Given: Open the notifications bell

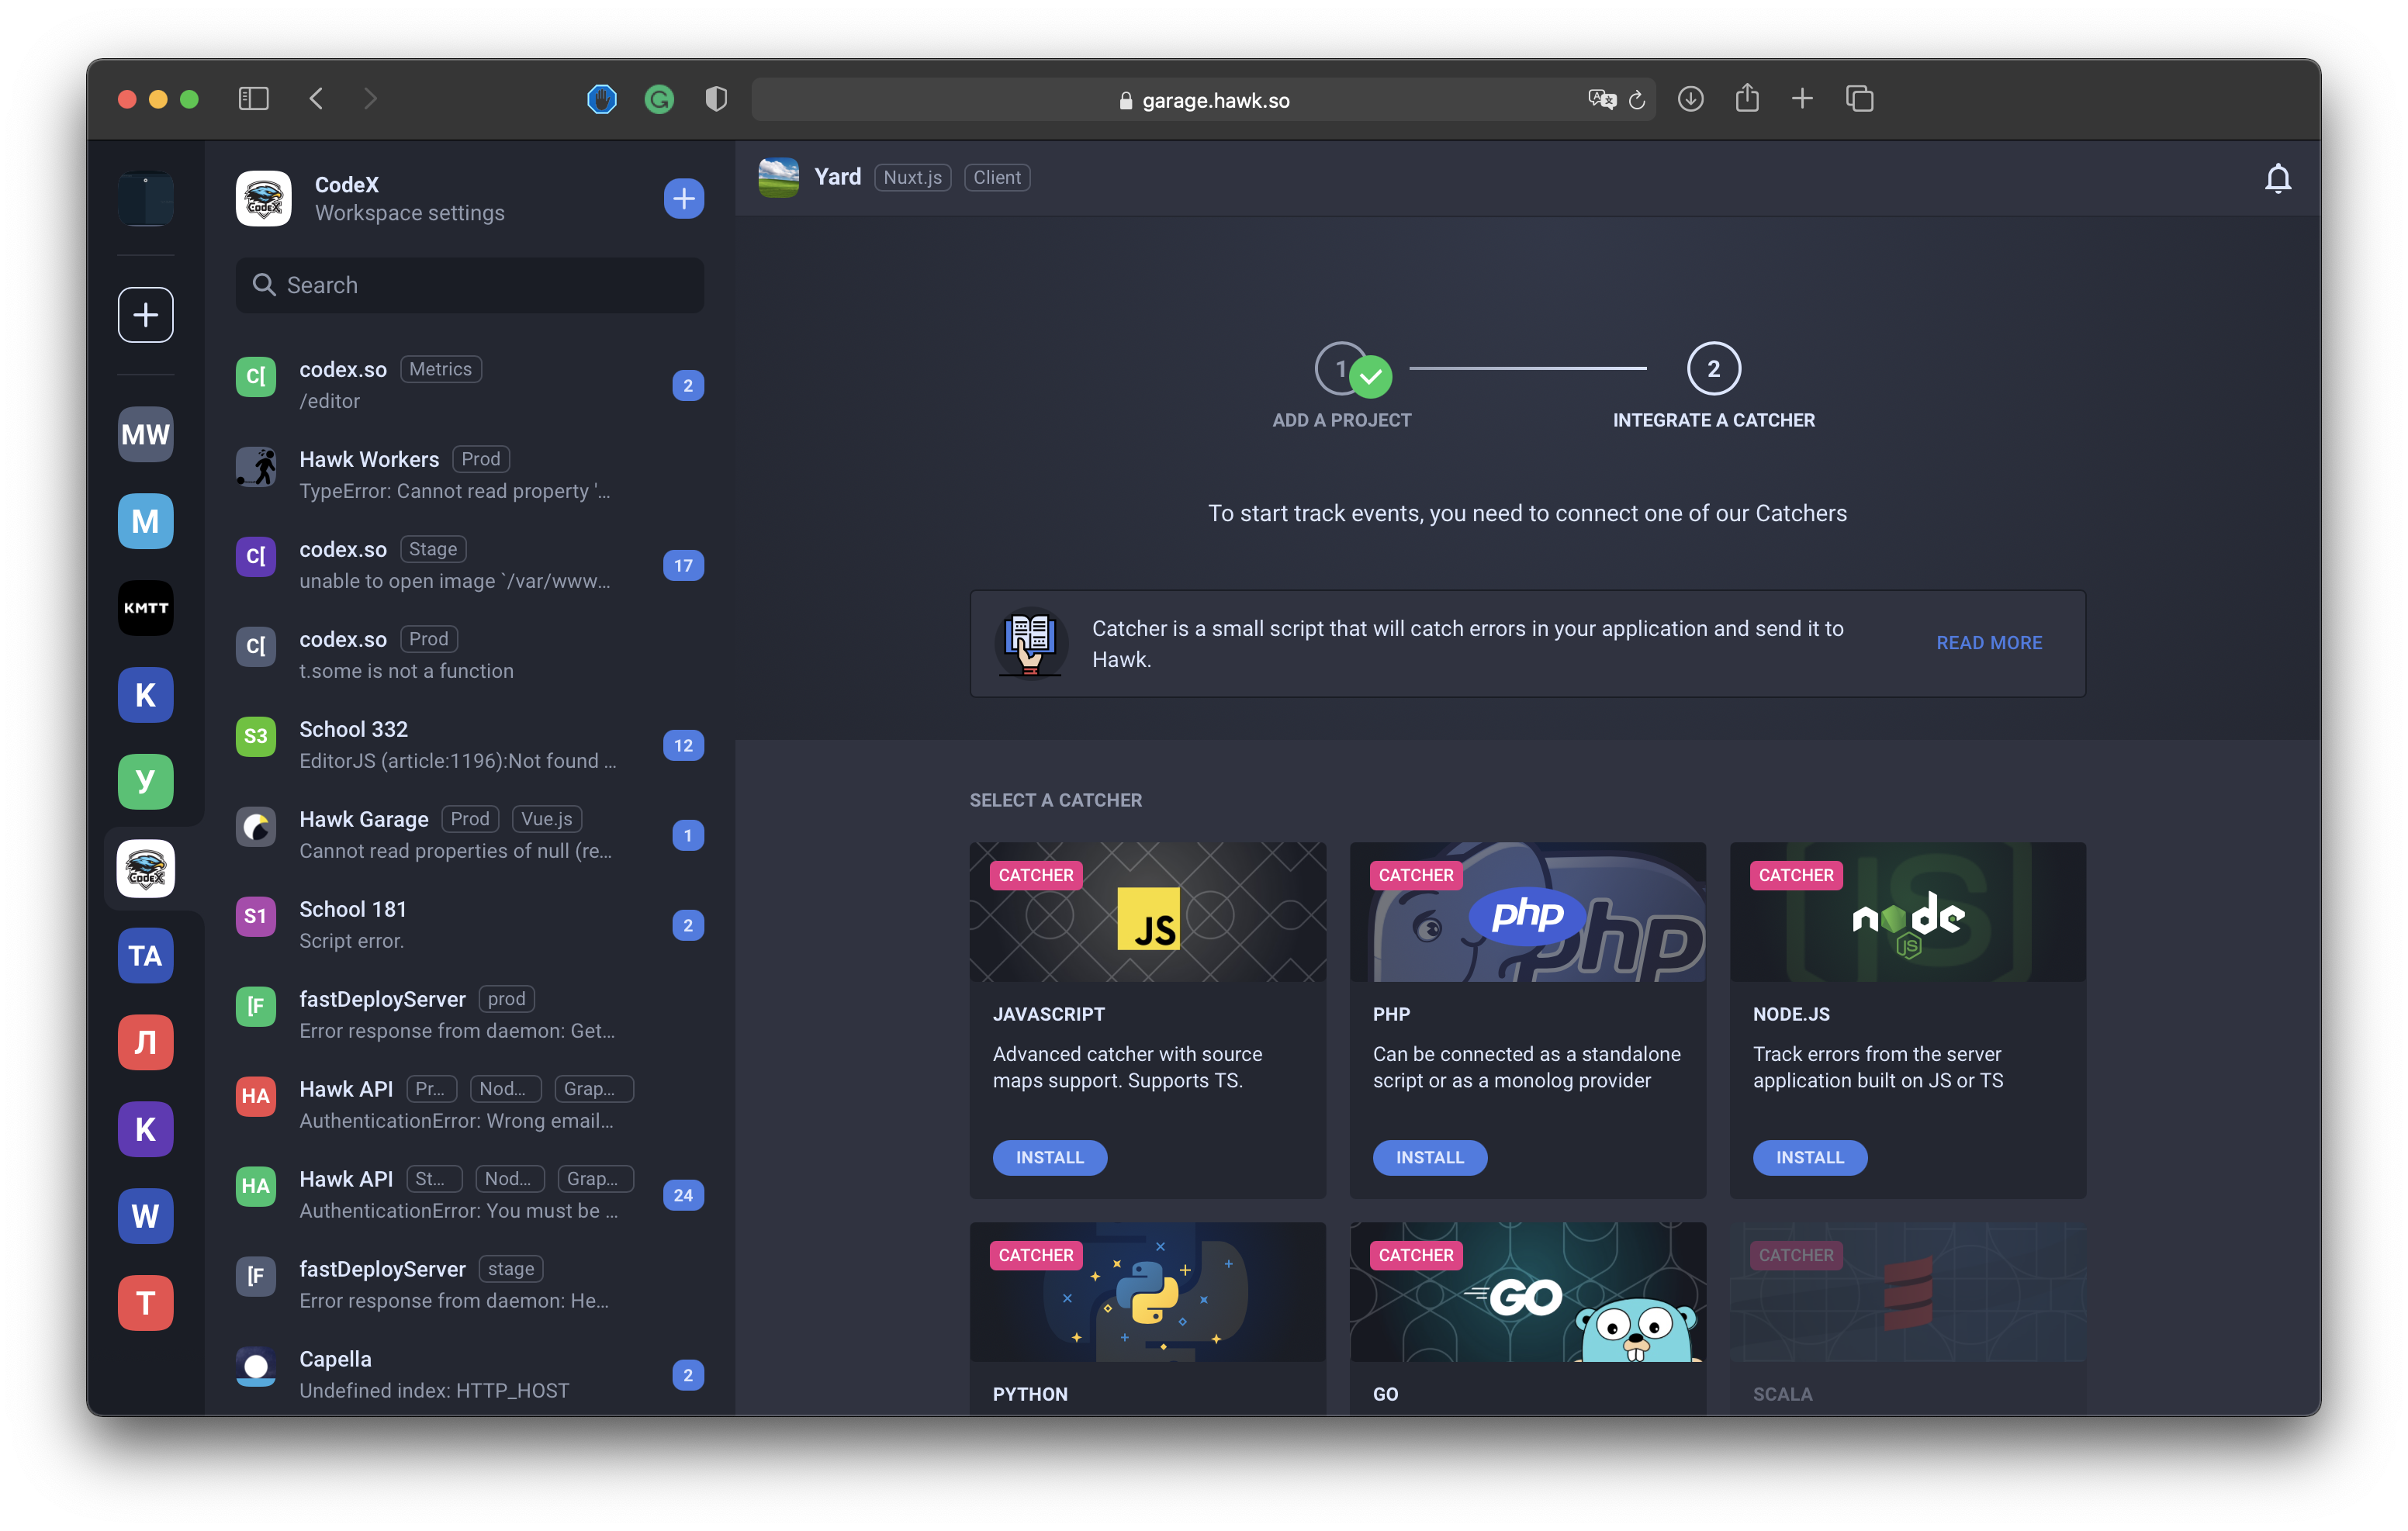Looking at the screenshot, I should 2277,179.
